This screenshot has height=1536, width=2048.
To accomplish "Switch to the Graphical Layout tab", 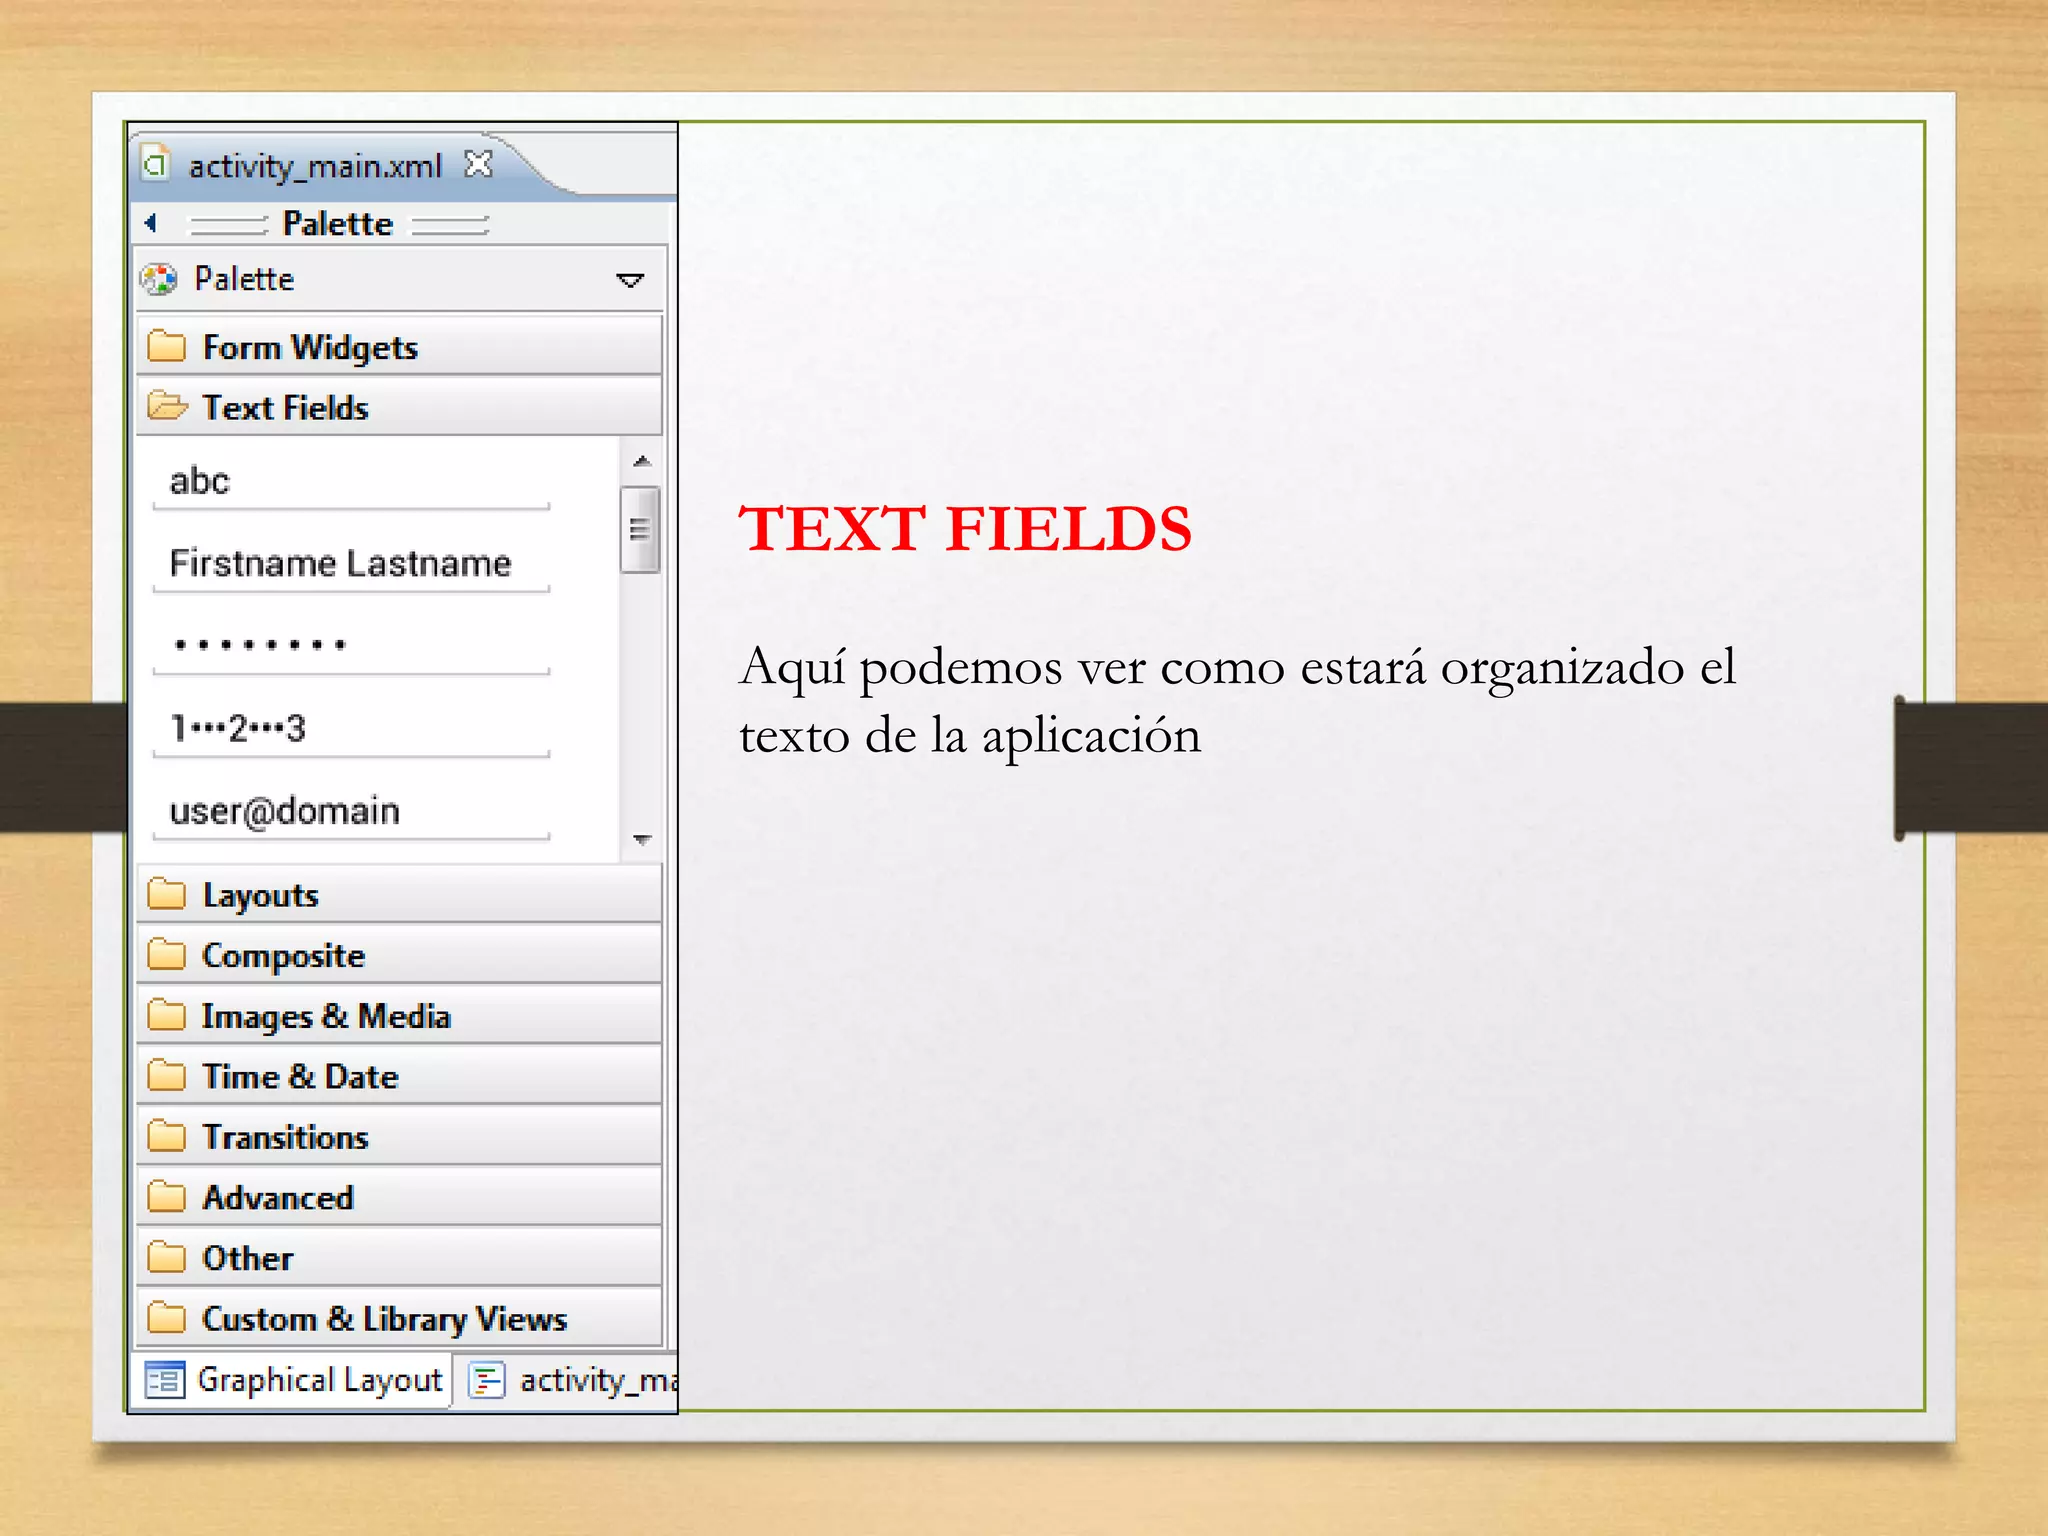I will point(292,1381).
